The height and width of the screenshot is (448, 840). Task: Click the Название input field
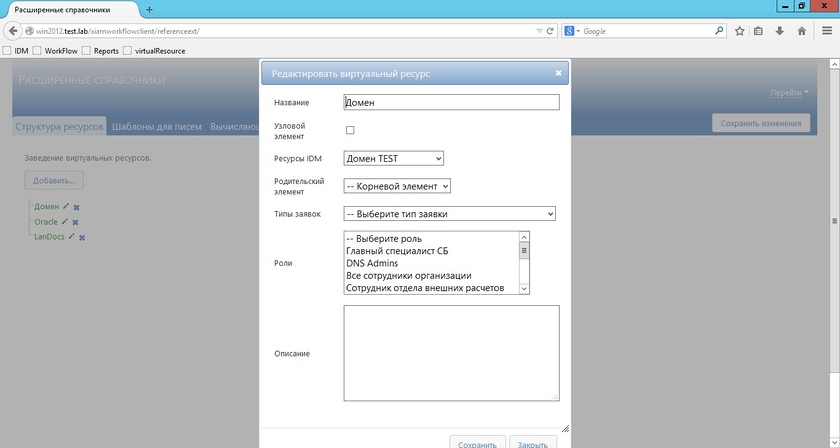coord(451,102)
